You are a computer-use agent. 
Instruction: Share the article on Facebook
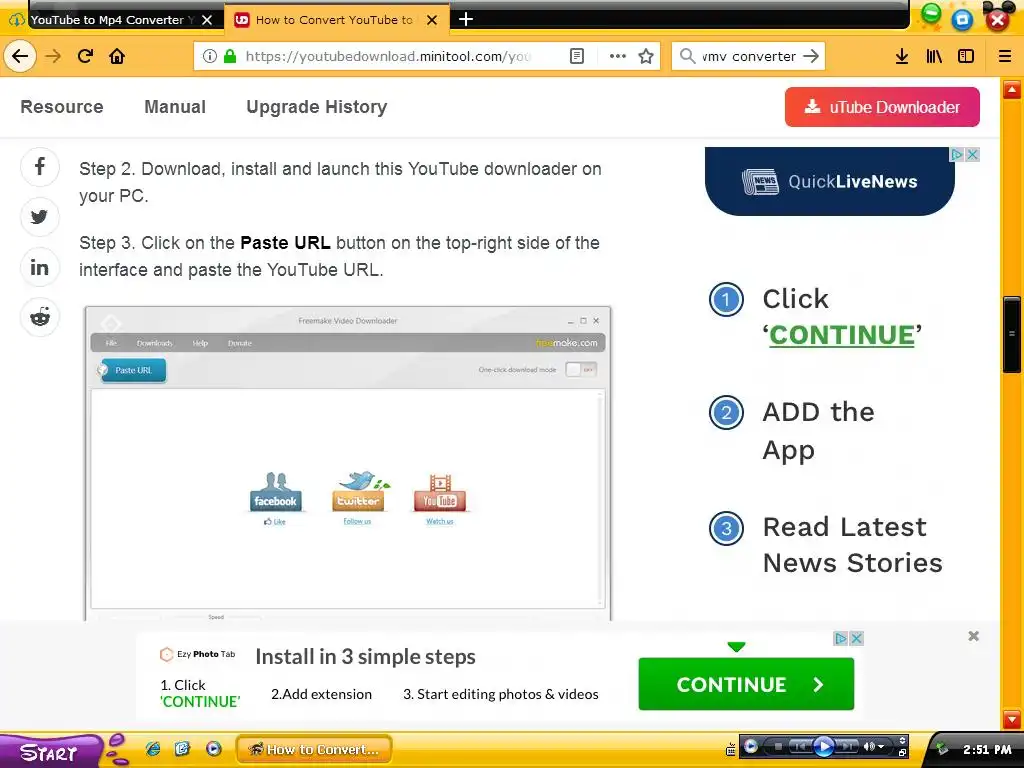[40, 167]
